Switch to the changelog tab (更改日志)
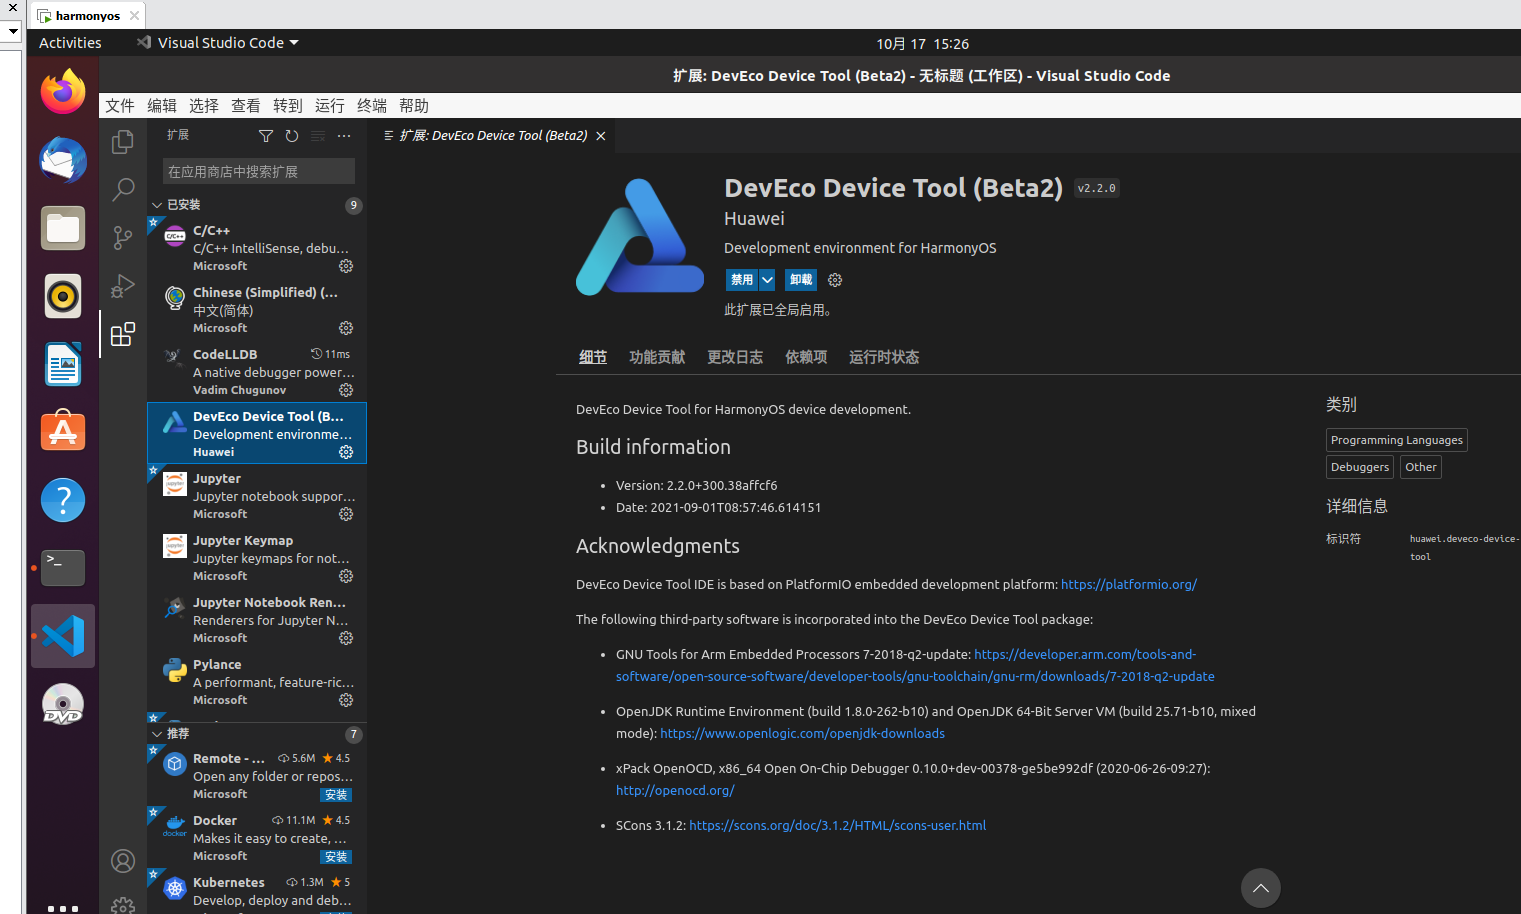The height and width of the screenshot is (914, 1521). pyautogui.click(x=735, y=357)
